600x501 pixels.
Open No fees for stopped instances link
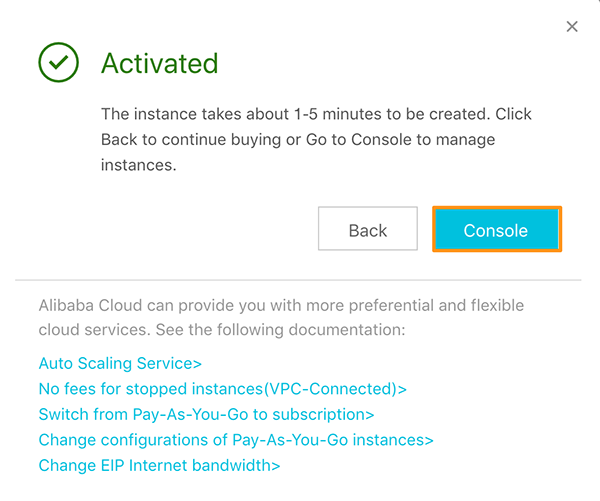[x=223, y=389]
